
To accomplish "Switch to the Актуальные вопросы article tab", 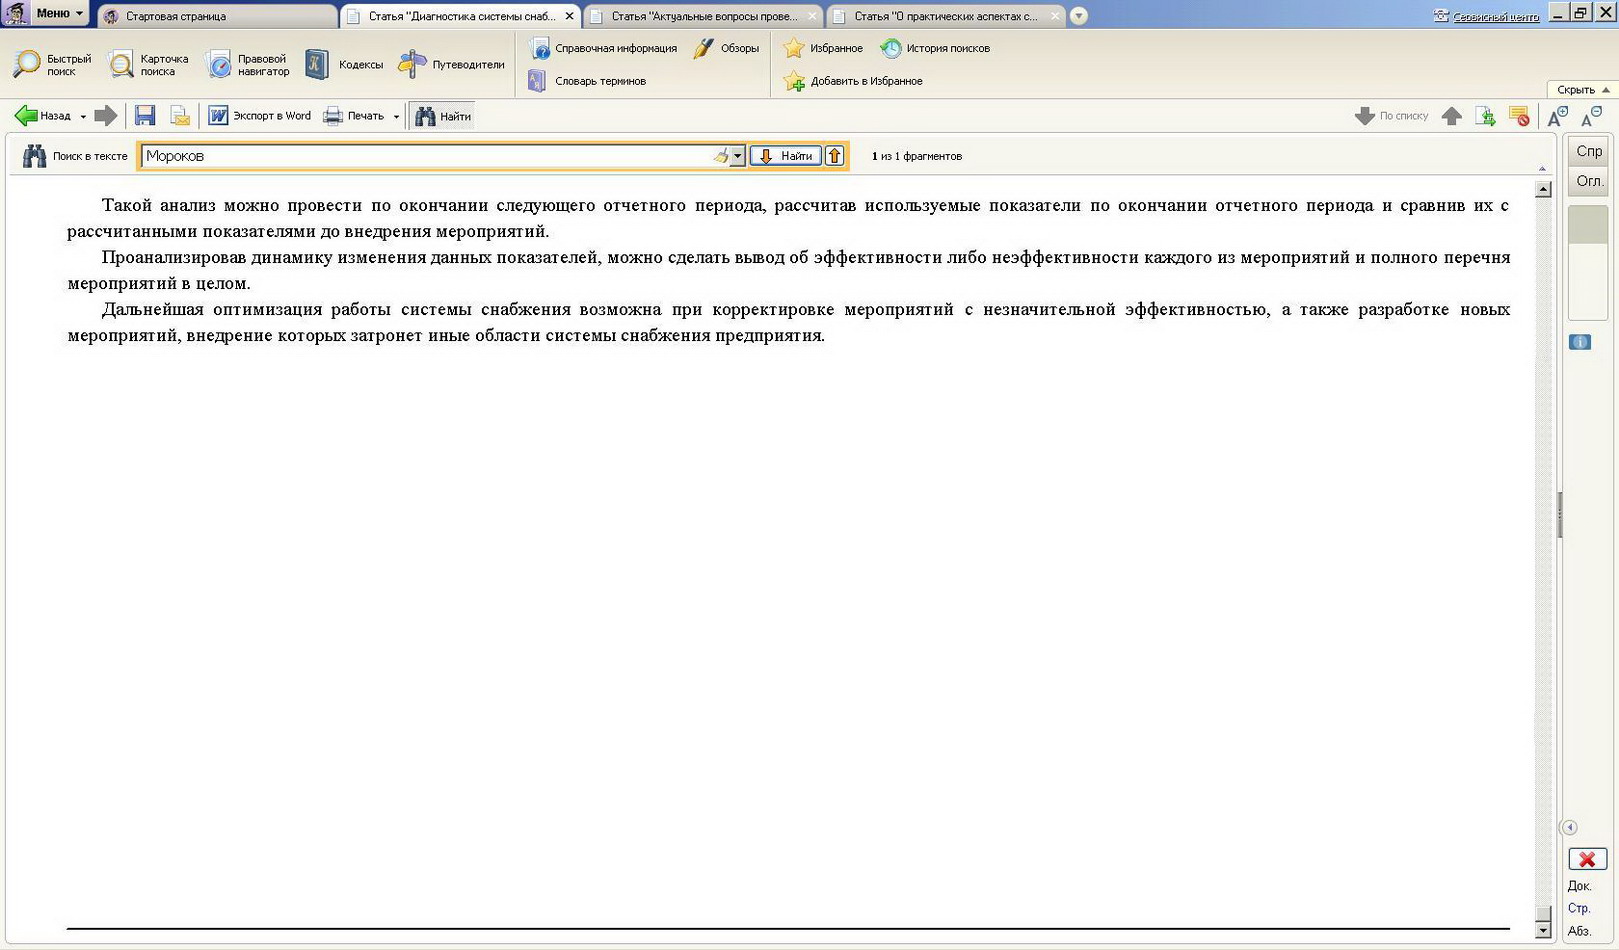I will click(x=704, y=16).
